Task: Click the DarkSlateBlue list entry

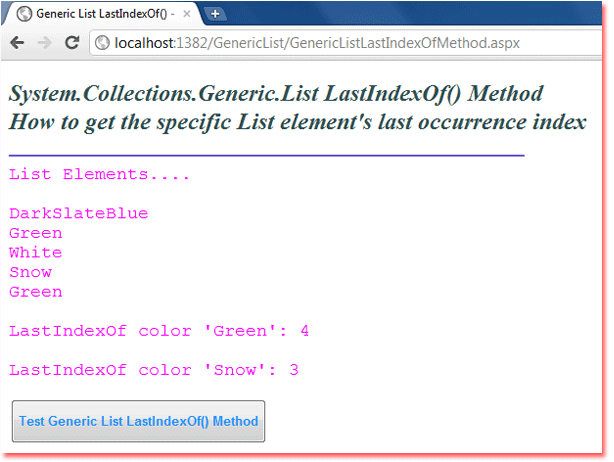Action: [x=79, y=213]
